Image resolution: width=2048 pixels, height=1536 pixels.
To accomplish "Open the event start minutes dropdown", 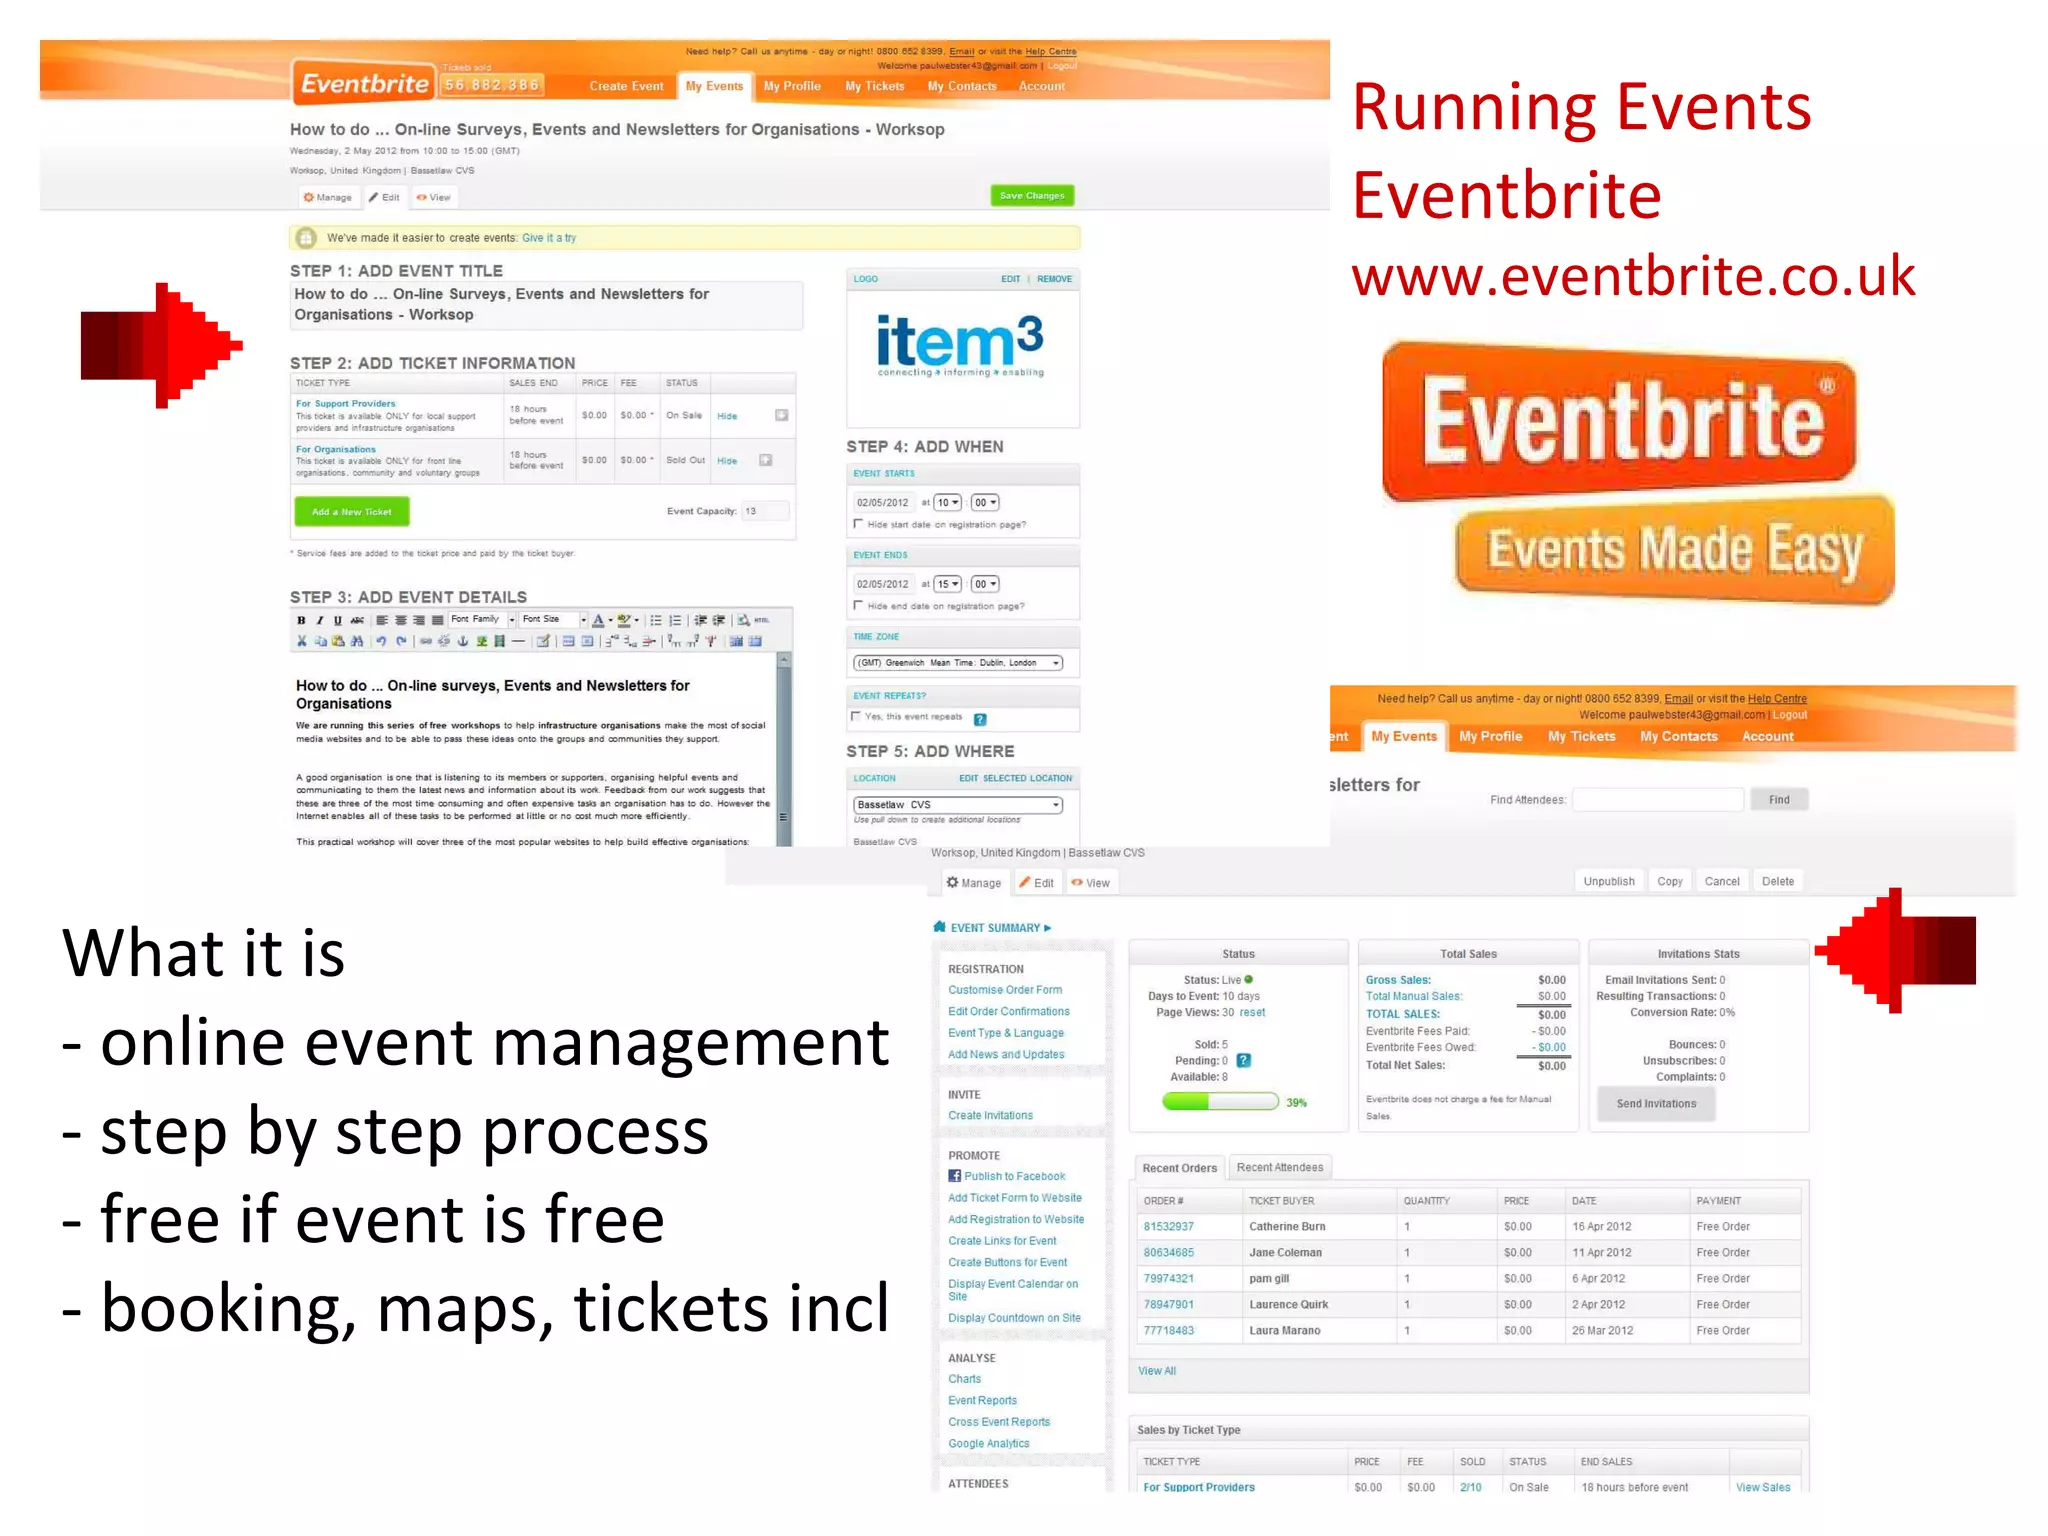I will coord(986,503).
